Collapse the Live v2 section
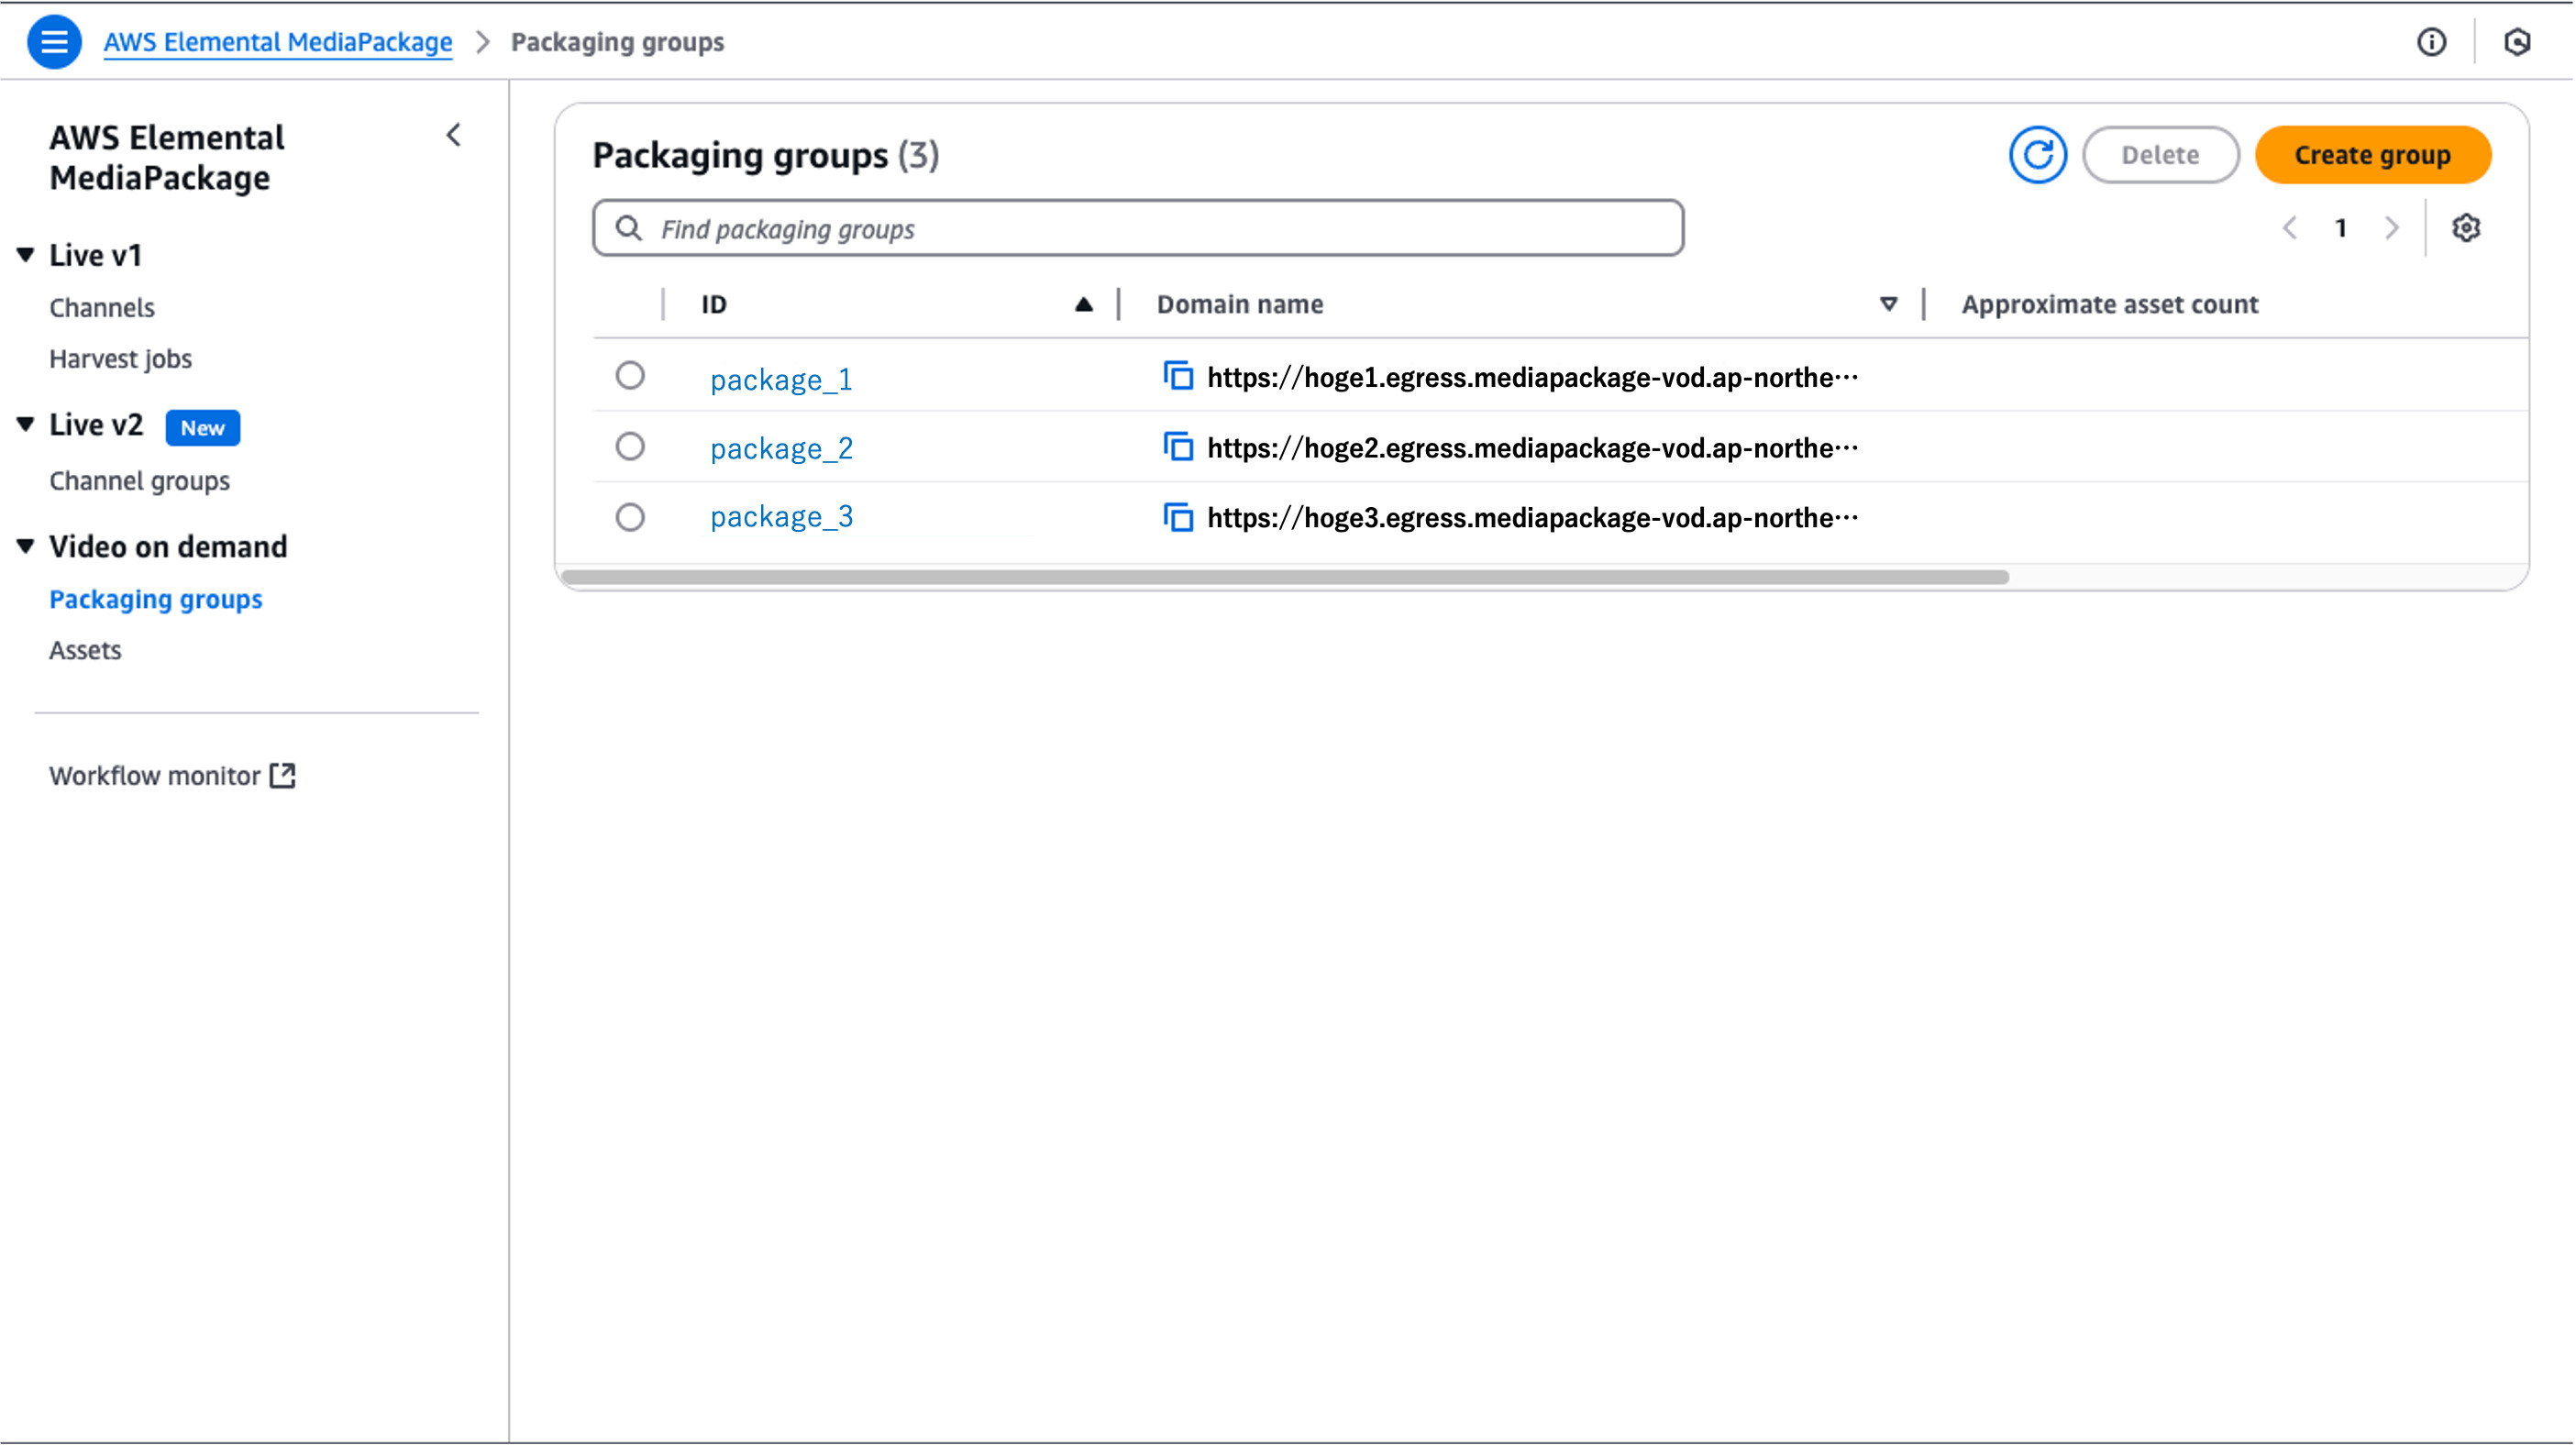 coord(26,424)
